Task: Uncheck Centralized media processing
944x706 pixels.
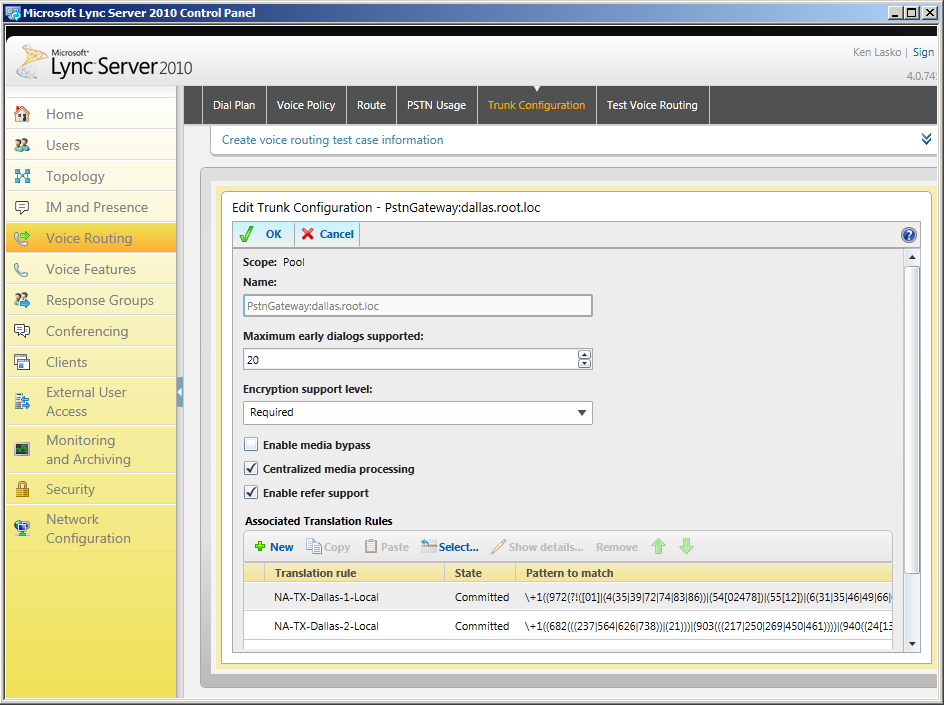Action: 251,469
